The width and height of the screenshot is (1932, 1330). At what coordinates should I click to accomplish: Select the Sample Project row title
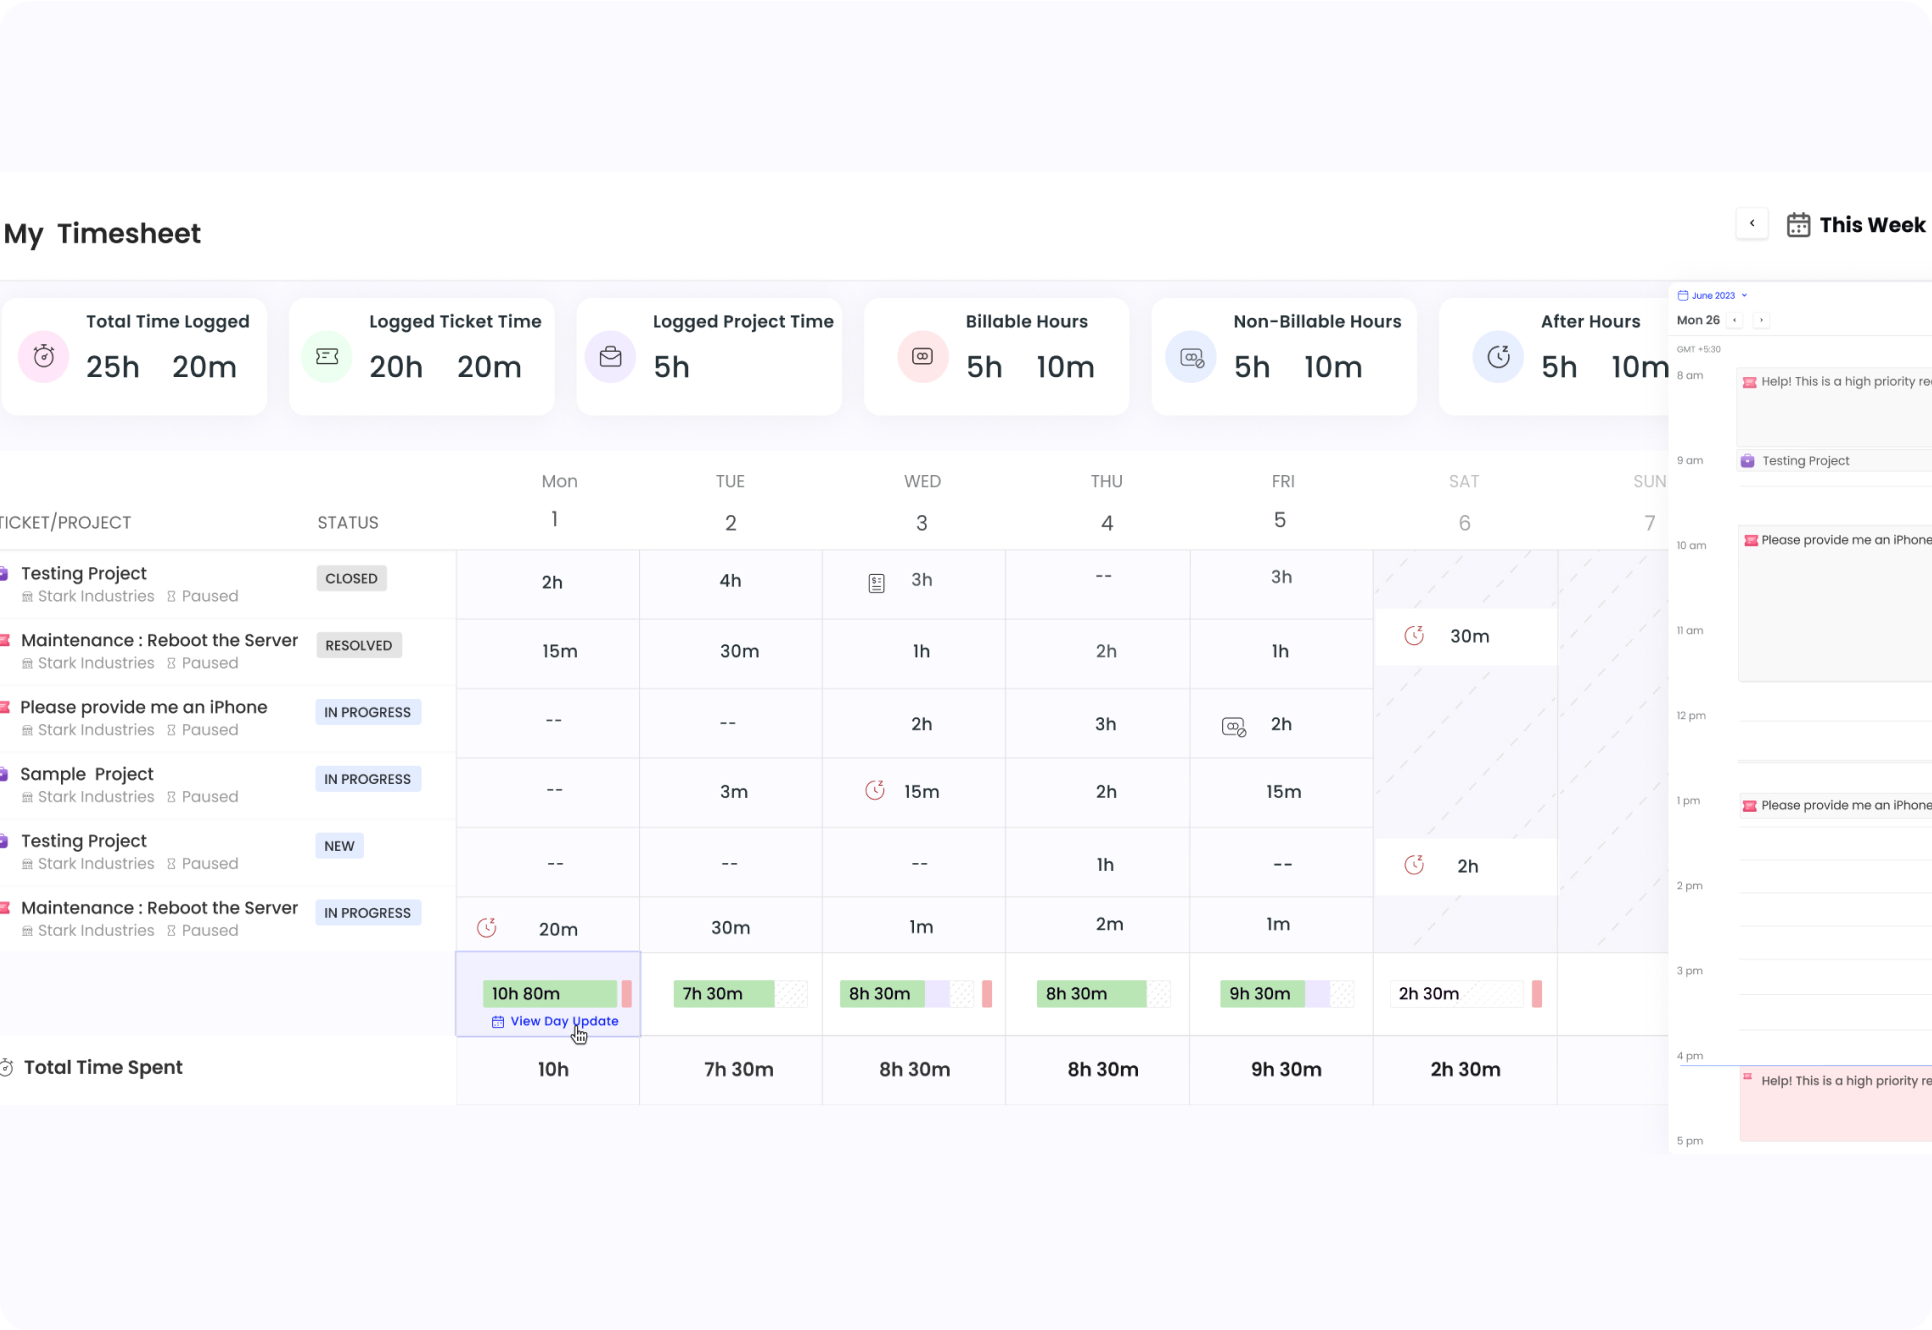click(x=87, y=774)
